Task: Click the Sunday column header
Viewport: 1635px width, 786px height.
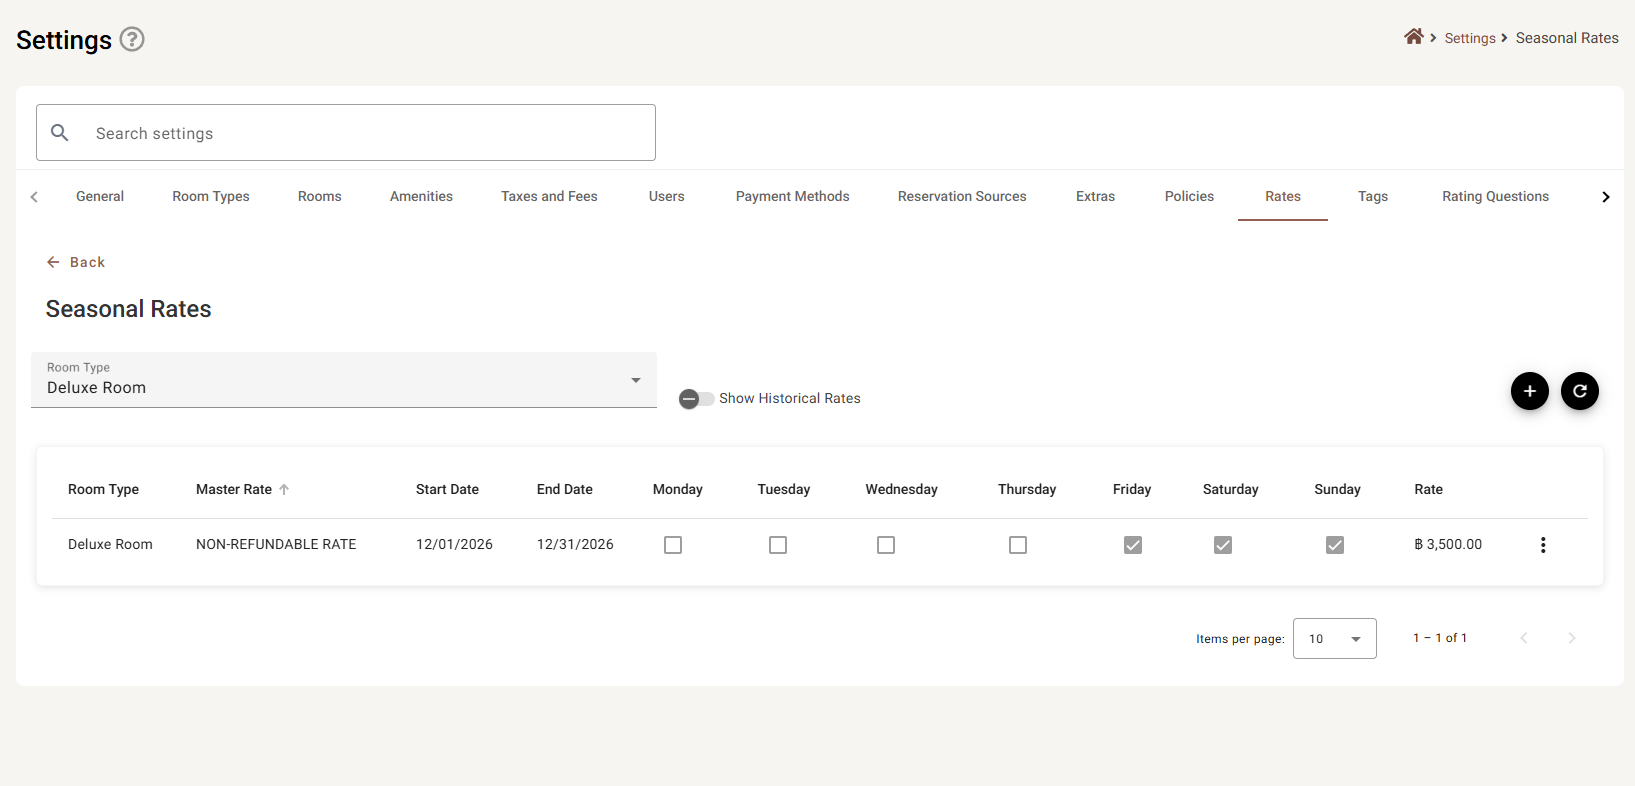Action: tap(1337, 489)
